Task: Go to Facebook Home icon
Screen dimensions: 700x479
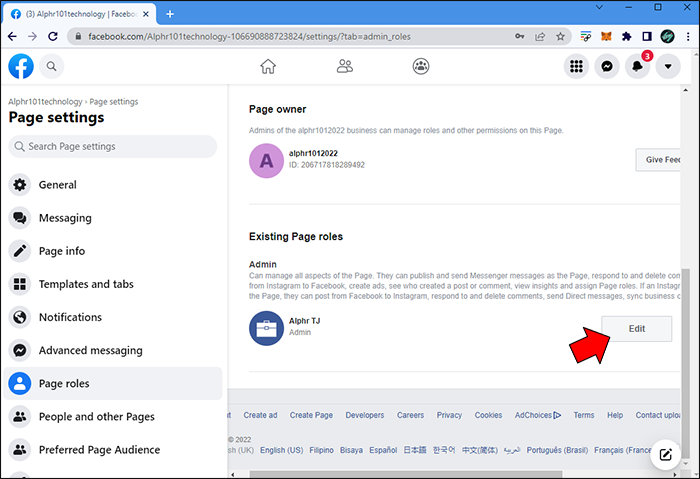Action: coord(268,67)
